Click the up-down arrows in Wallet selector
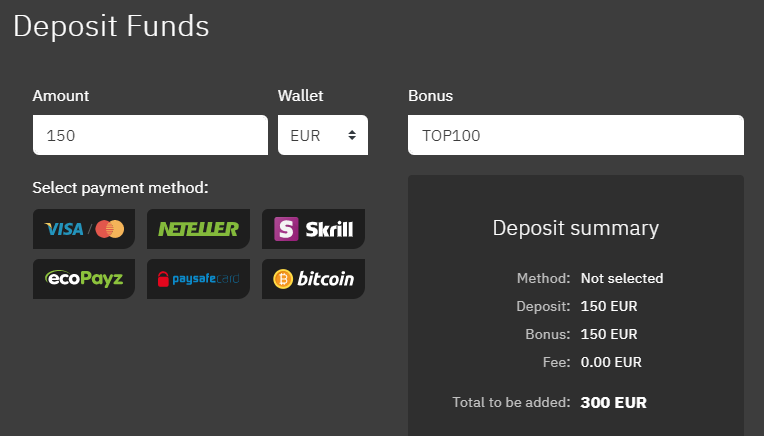The width and height of the screenshot is (764, 436). [352, 135]
